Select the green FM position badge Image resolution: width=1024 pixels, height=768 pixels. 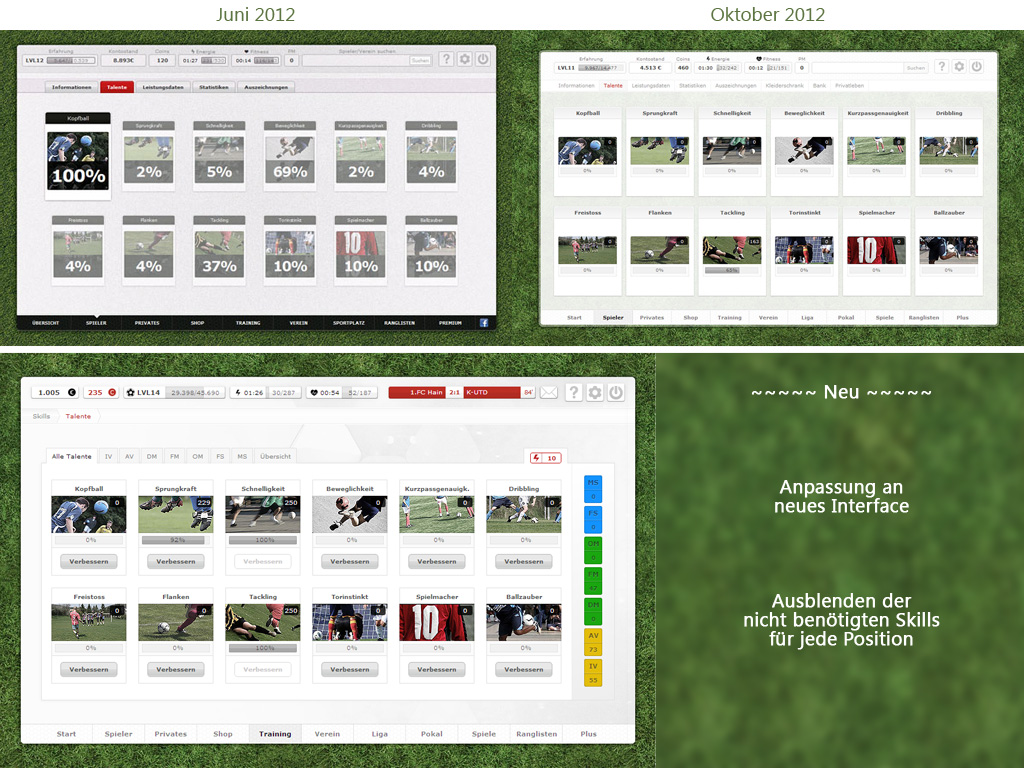[x=593, y=580]
